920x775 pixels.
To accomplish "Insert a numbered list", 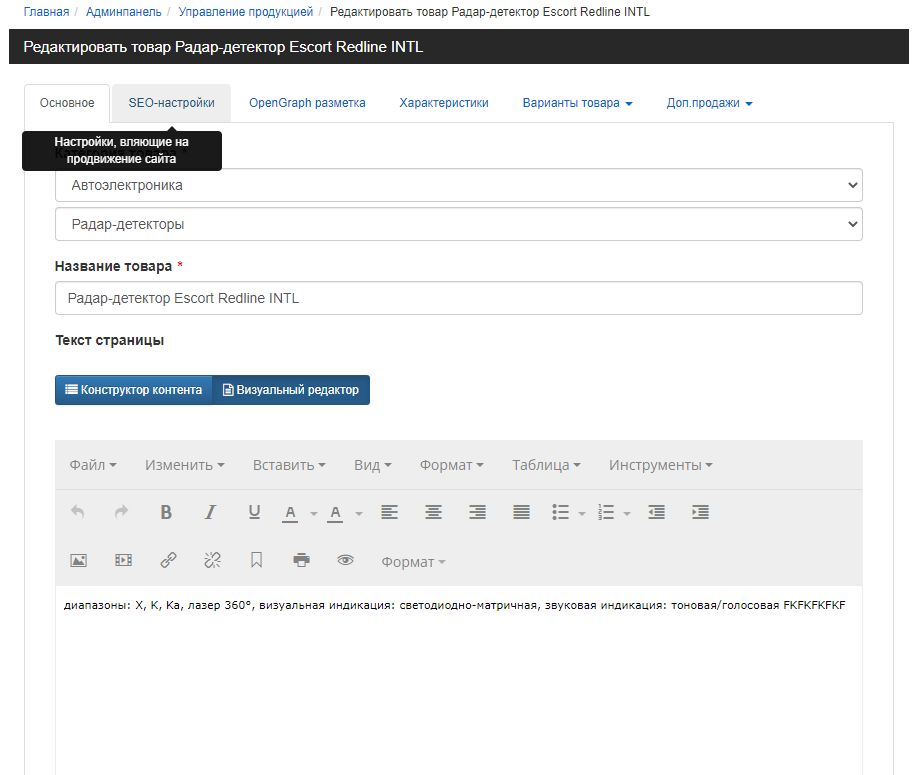I will point(606,512).
